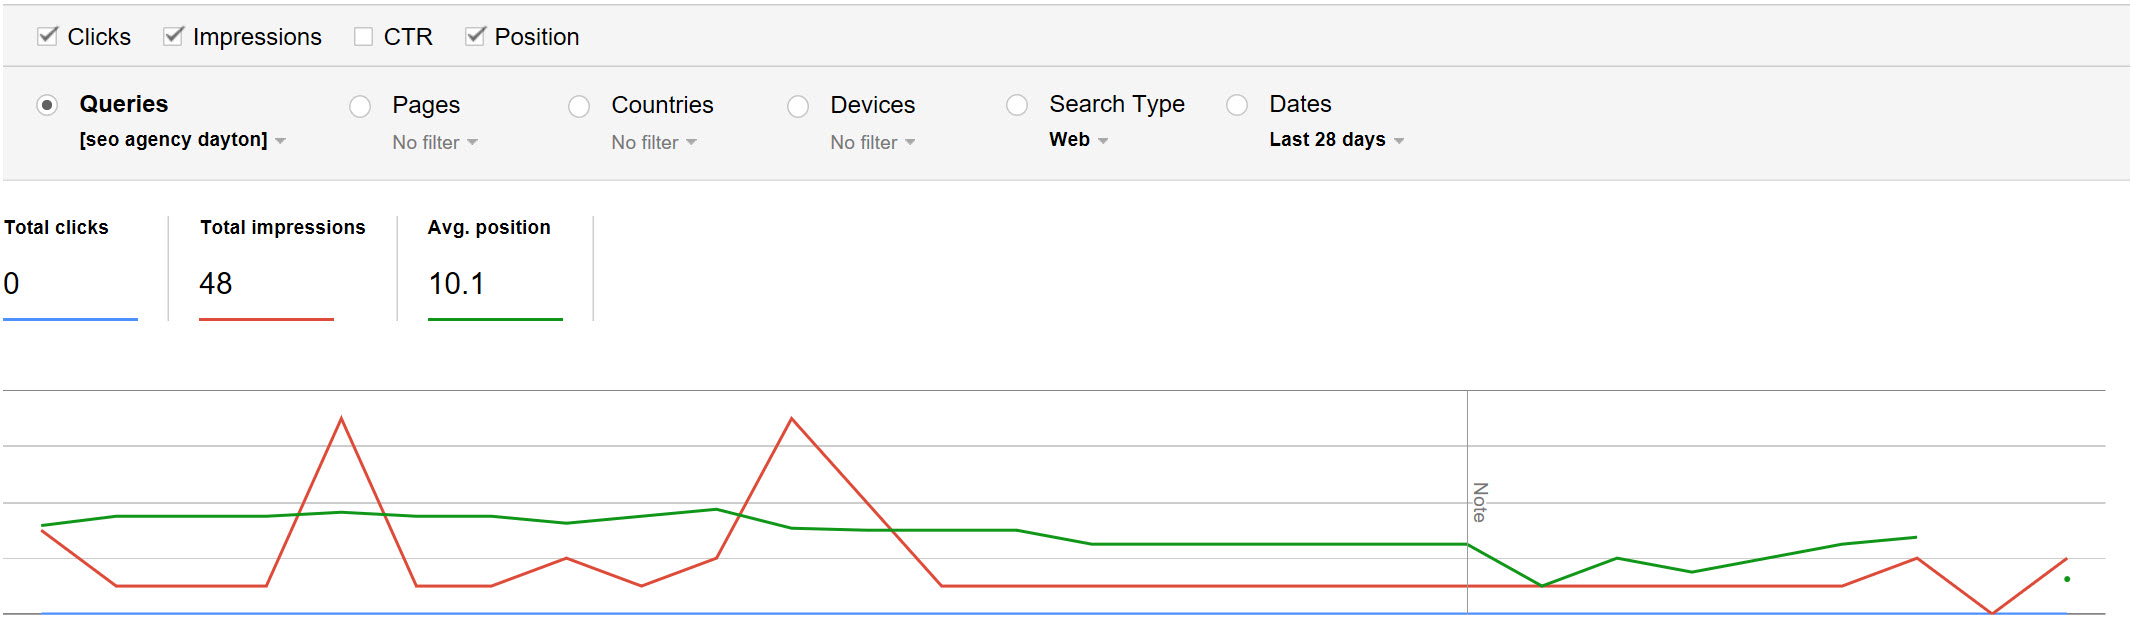Select the Pages radio button
This screenshot has height=621, width=2132.
point(360,106)
